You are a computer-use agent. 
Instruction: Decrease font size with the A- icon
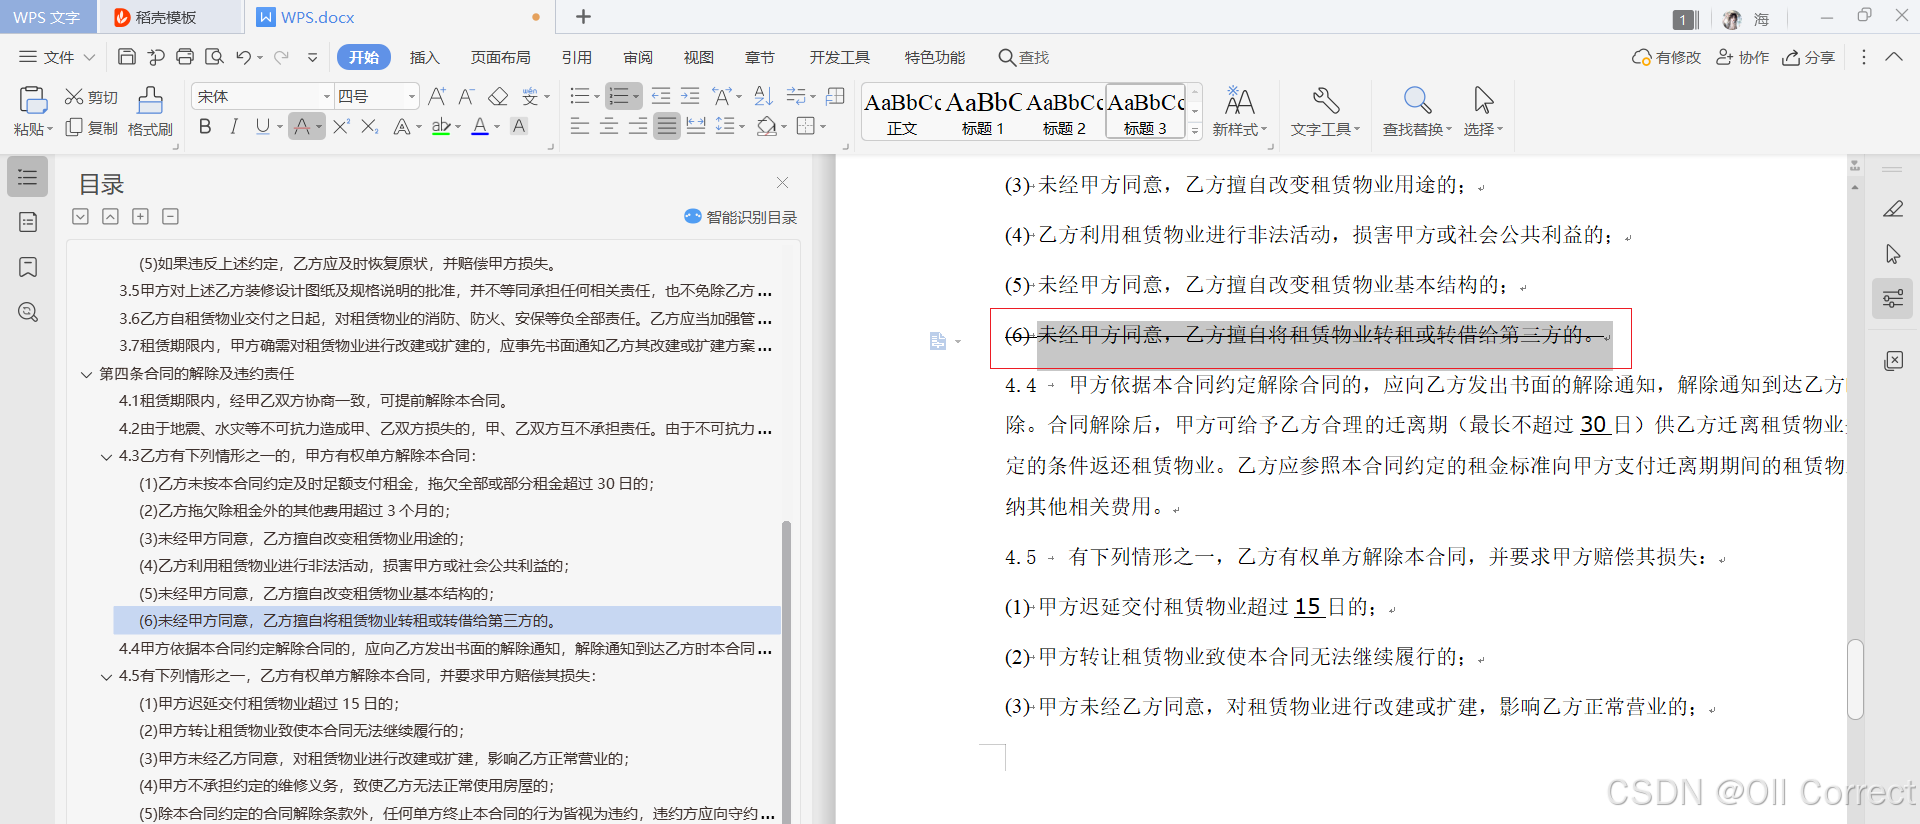click(466, 96)
